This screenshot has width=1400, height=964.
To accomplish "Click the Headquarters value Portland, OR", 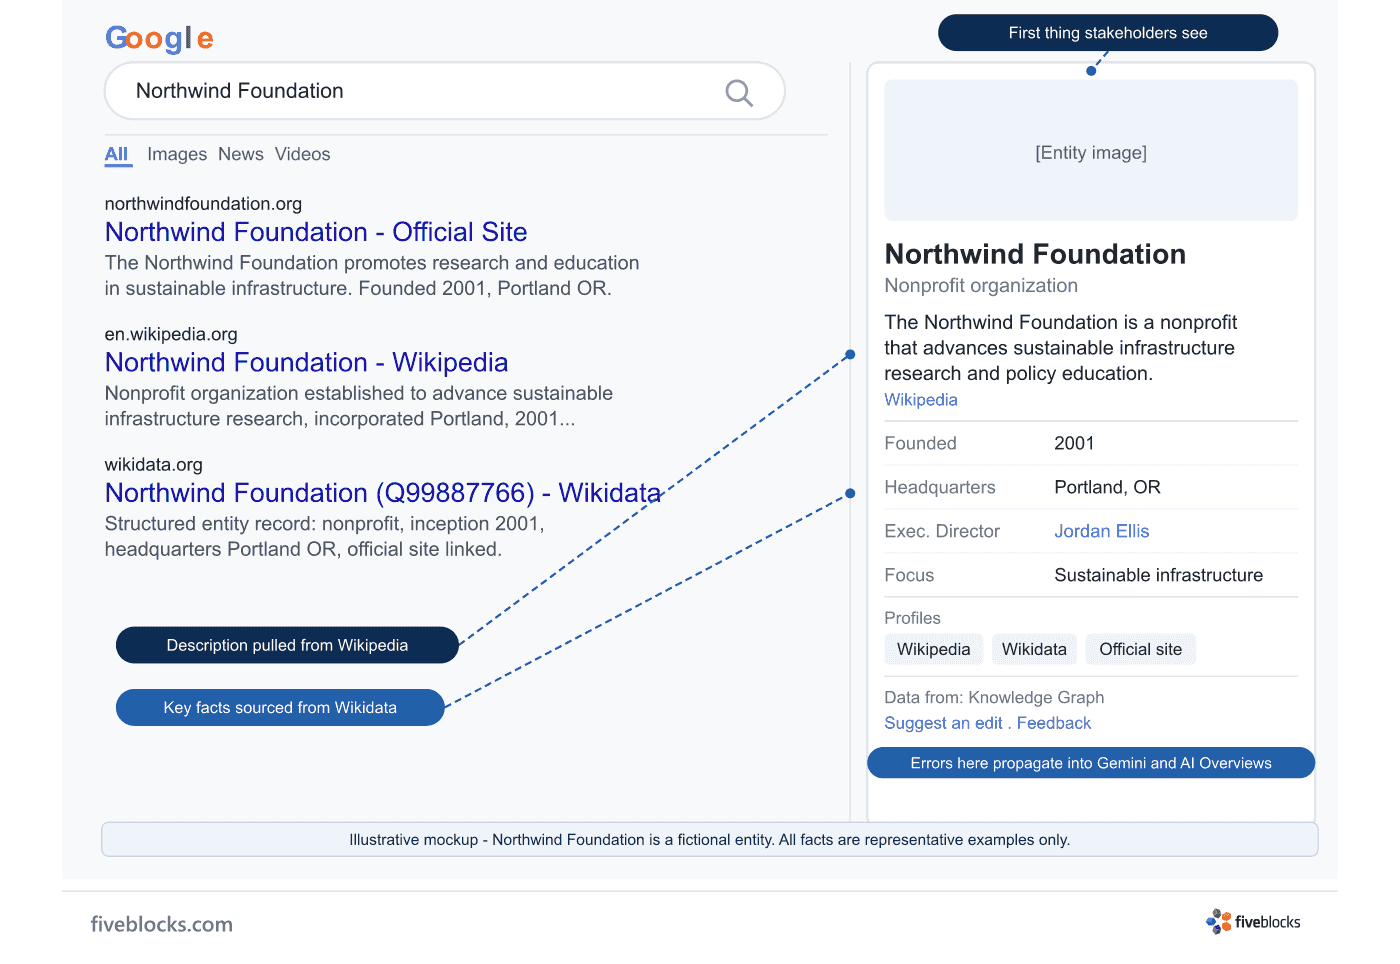I will tap(1107, 487).
